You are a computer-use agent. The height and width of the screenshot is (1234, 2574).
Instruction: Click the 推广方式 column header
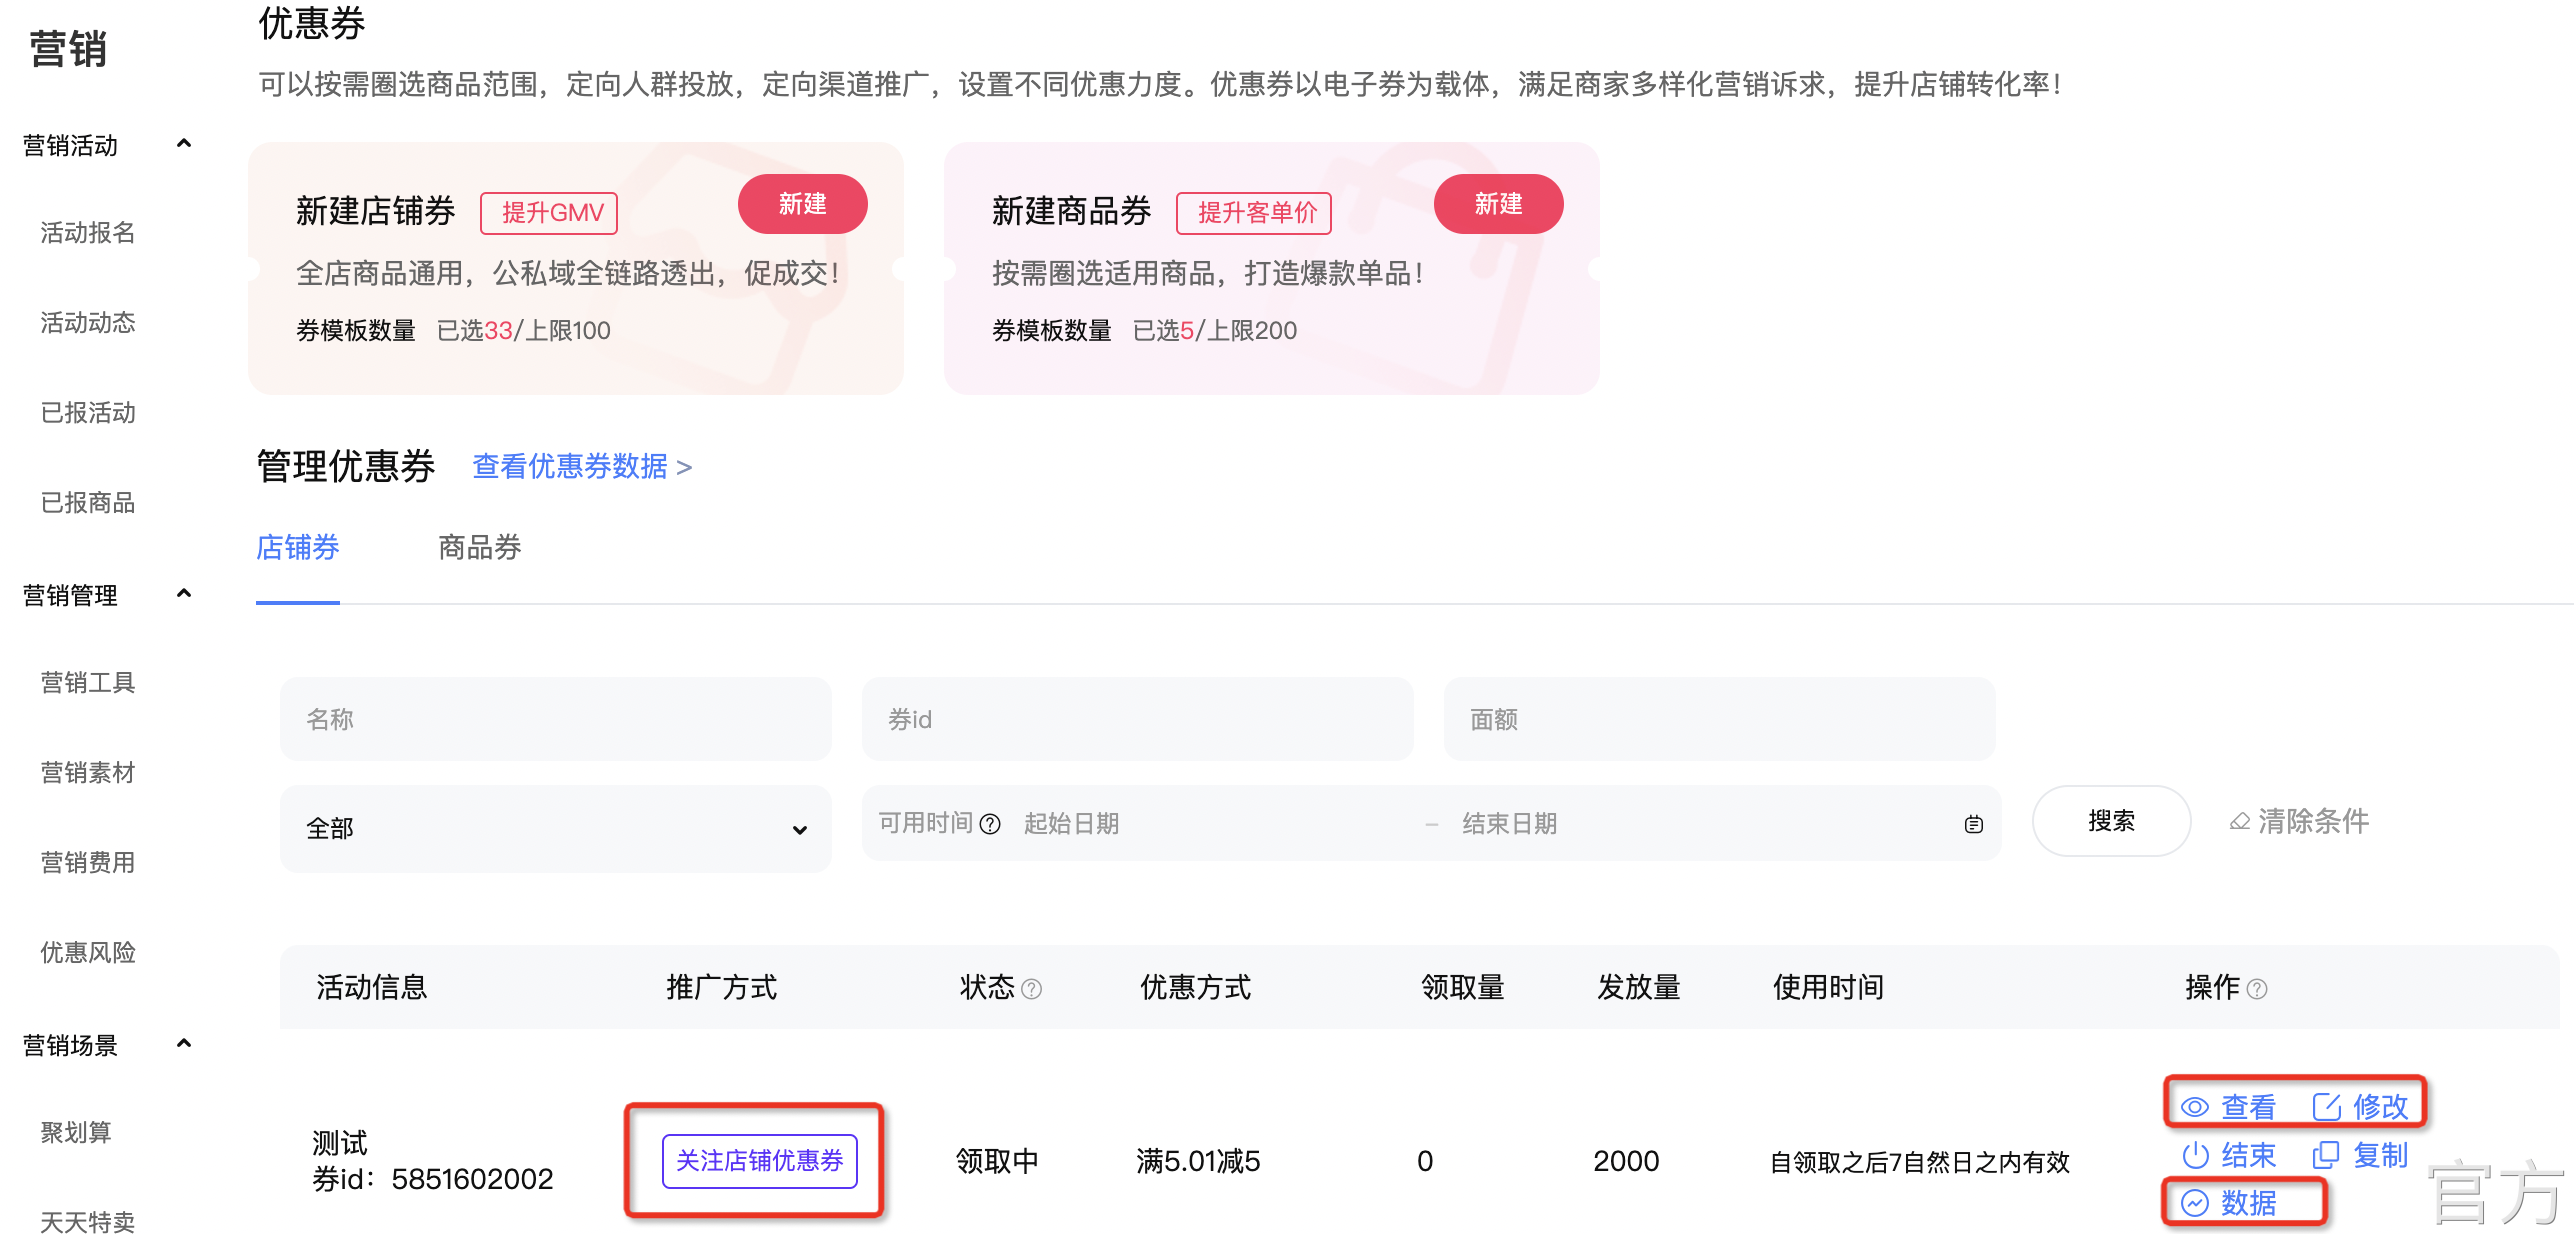coord(721,988)
